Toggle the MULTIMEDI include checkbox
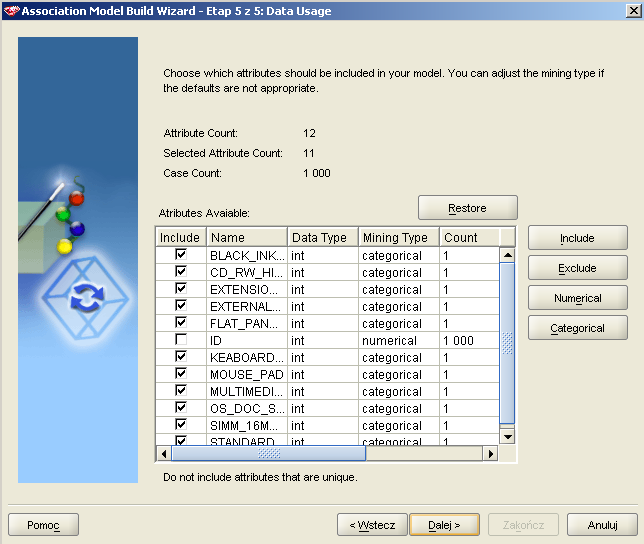Image resolution: width=644 pixels, height=544 pixels. [x=181, y=390]
